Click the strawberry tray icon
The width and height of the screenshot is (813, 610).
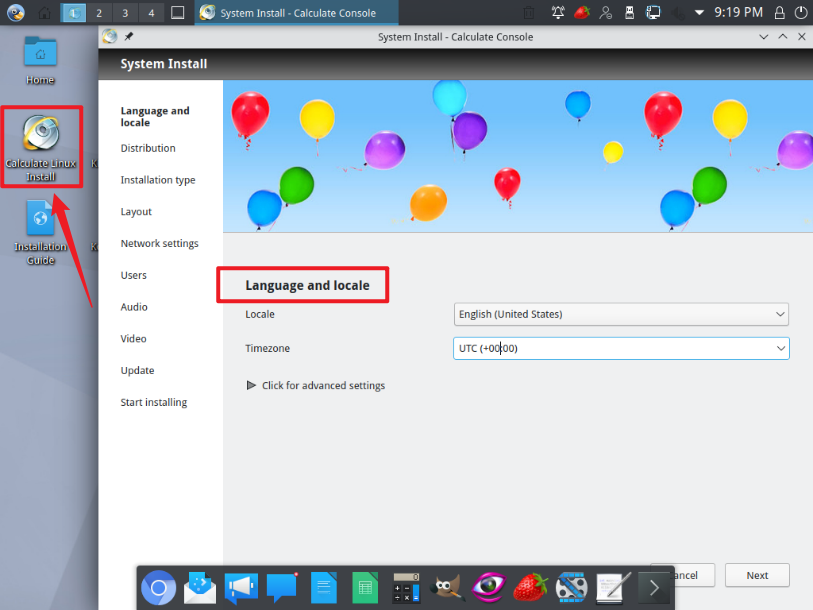click(582, 12)
